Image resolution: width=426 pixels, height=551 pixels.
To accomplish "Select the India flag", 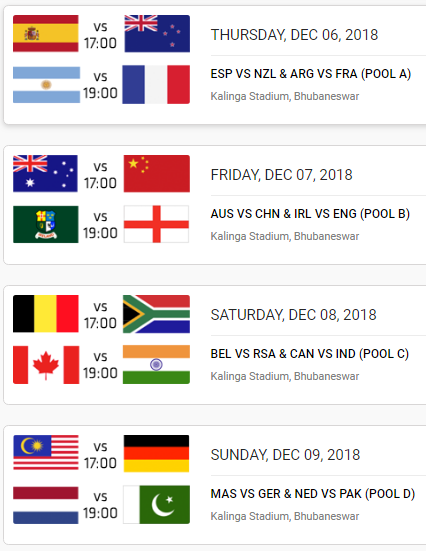I will coord(156,364).
